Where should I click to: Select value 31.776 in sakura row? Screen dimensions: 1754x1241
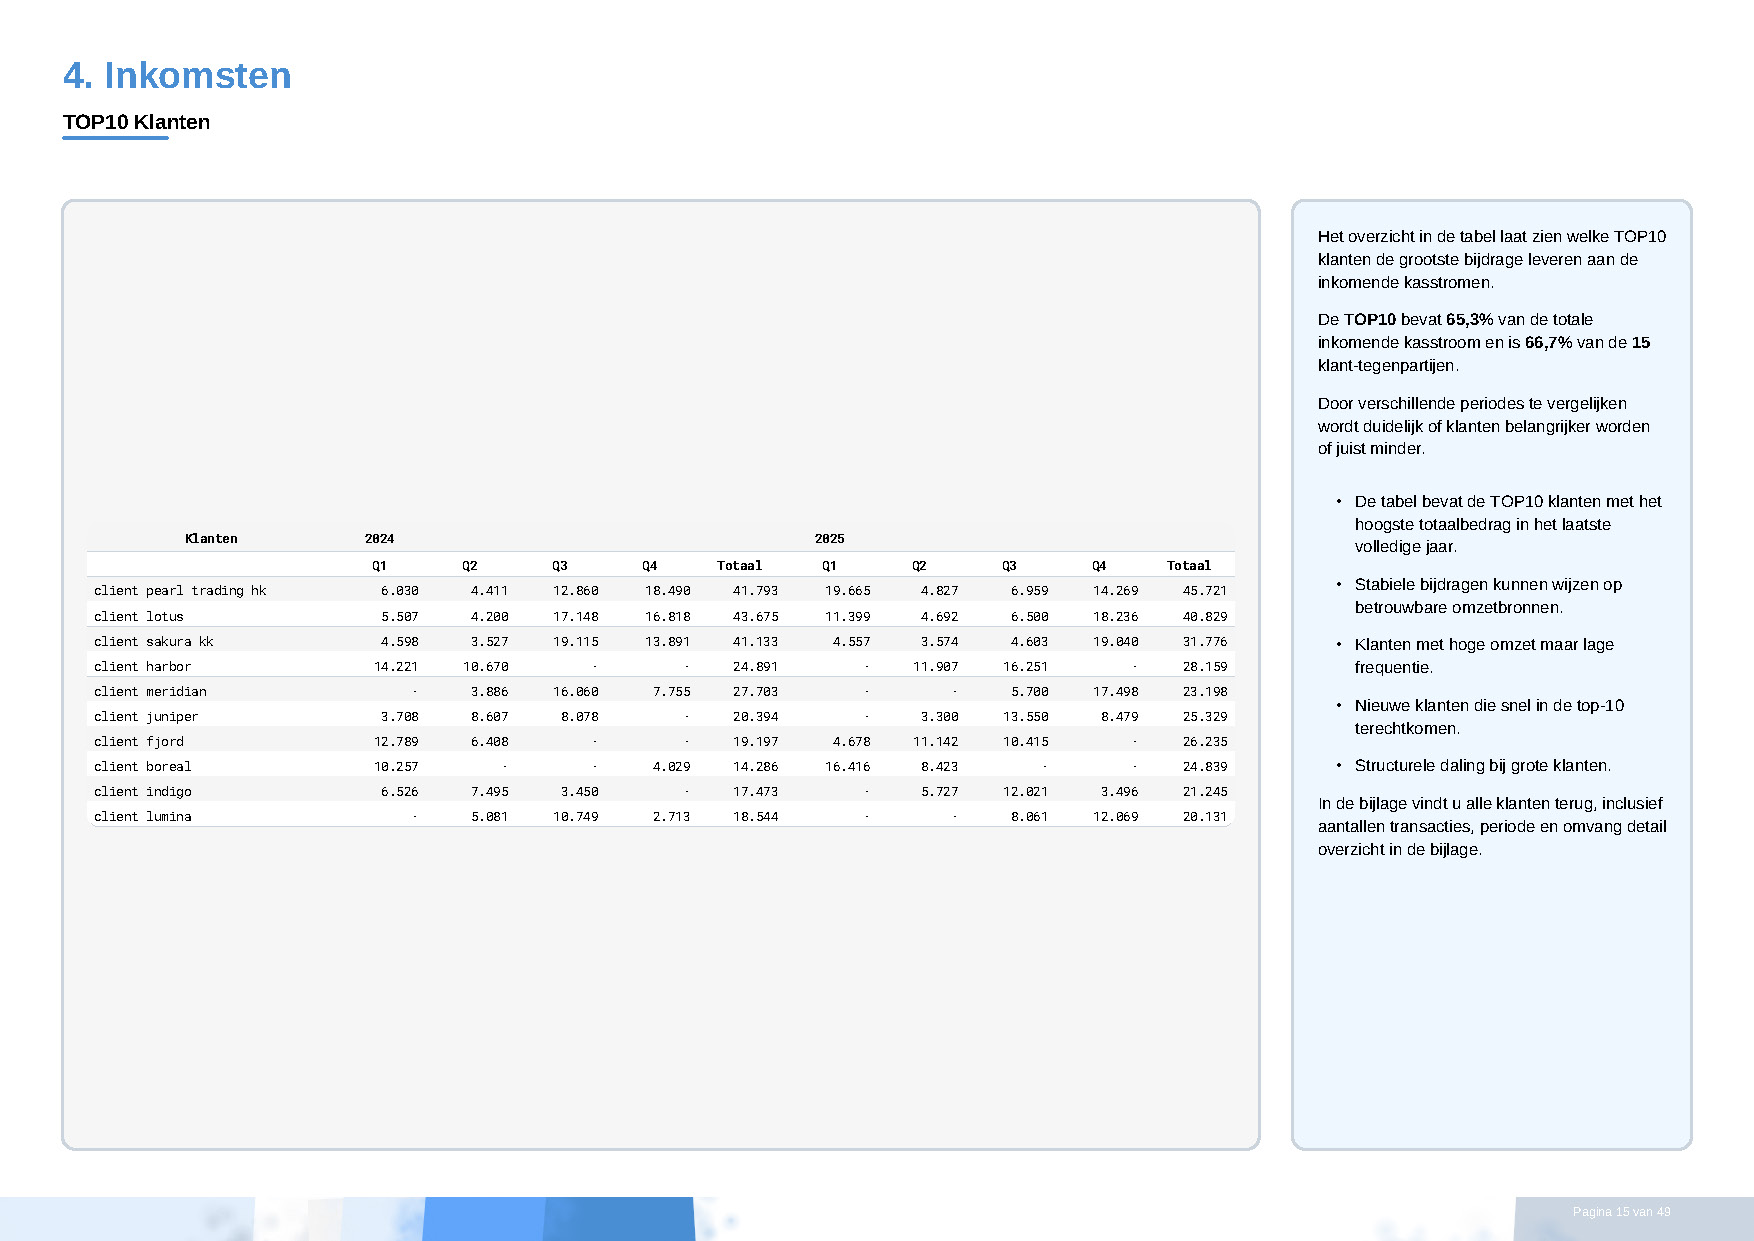(x=1204, y=641)
